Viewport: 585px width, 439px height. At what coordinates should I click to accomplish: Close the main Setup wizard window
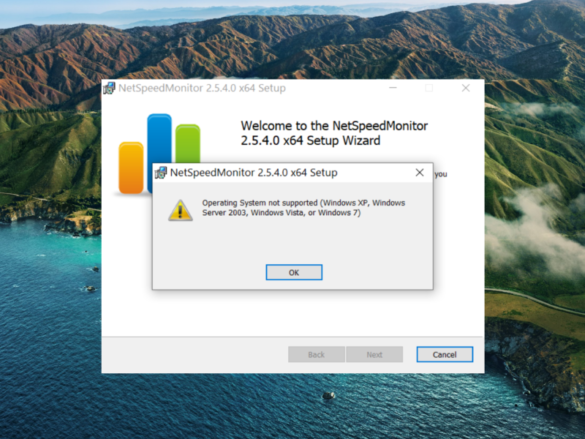pyautogui.click(x=466, y=88)
